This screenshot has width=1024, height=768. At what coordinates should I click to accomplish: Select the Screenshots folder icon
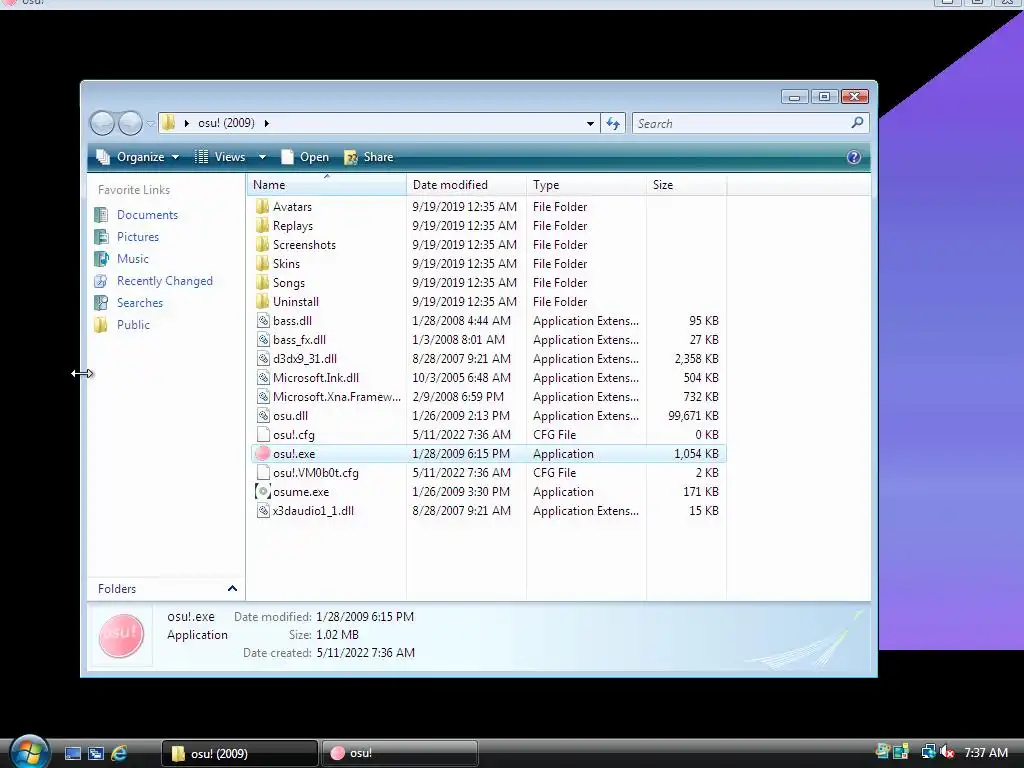(x=263, y=244)
